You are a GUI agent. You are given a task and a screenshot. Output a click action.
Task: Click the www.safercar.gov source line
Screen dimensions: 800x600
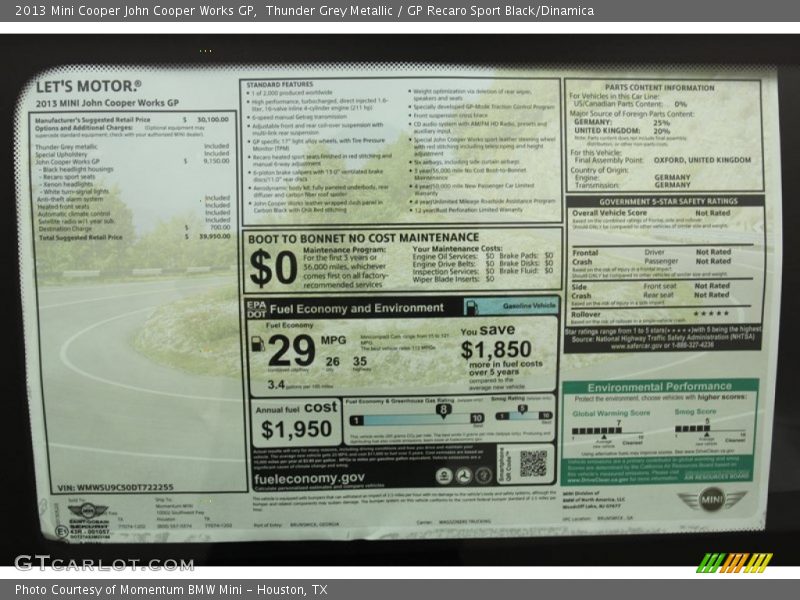pyautogui.click(x=663, y=345)
